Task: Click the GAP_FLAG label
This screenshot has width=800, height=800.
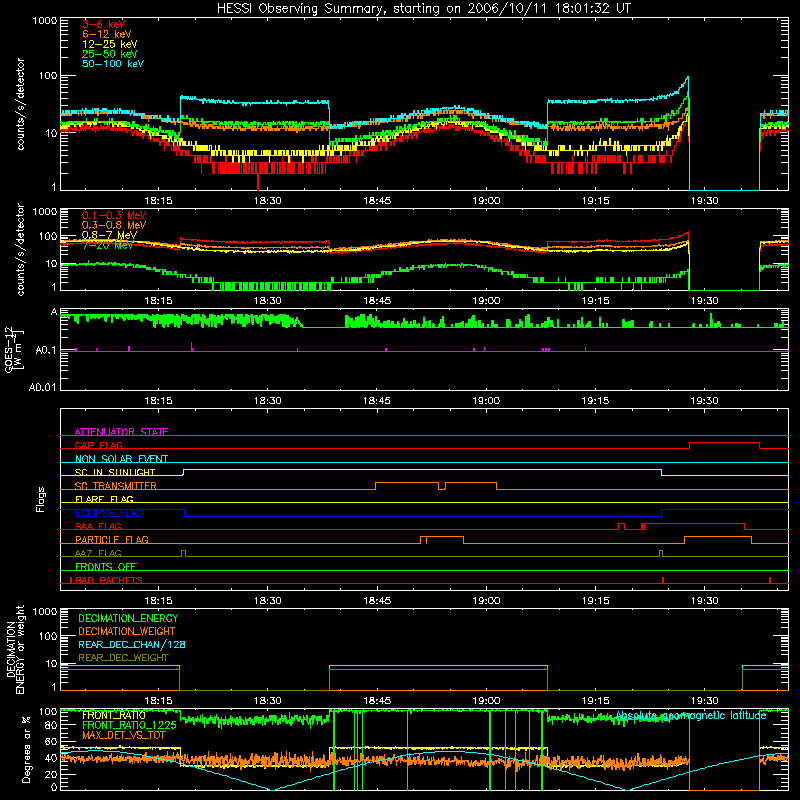Action: [98, 445]
